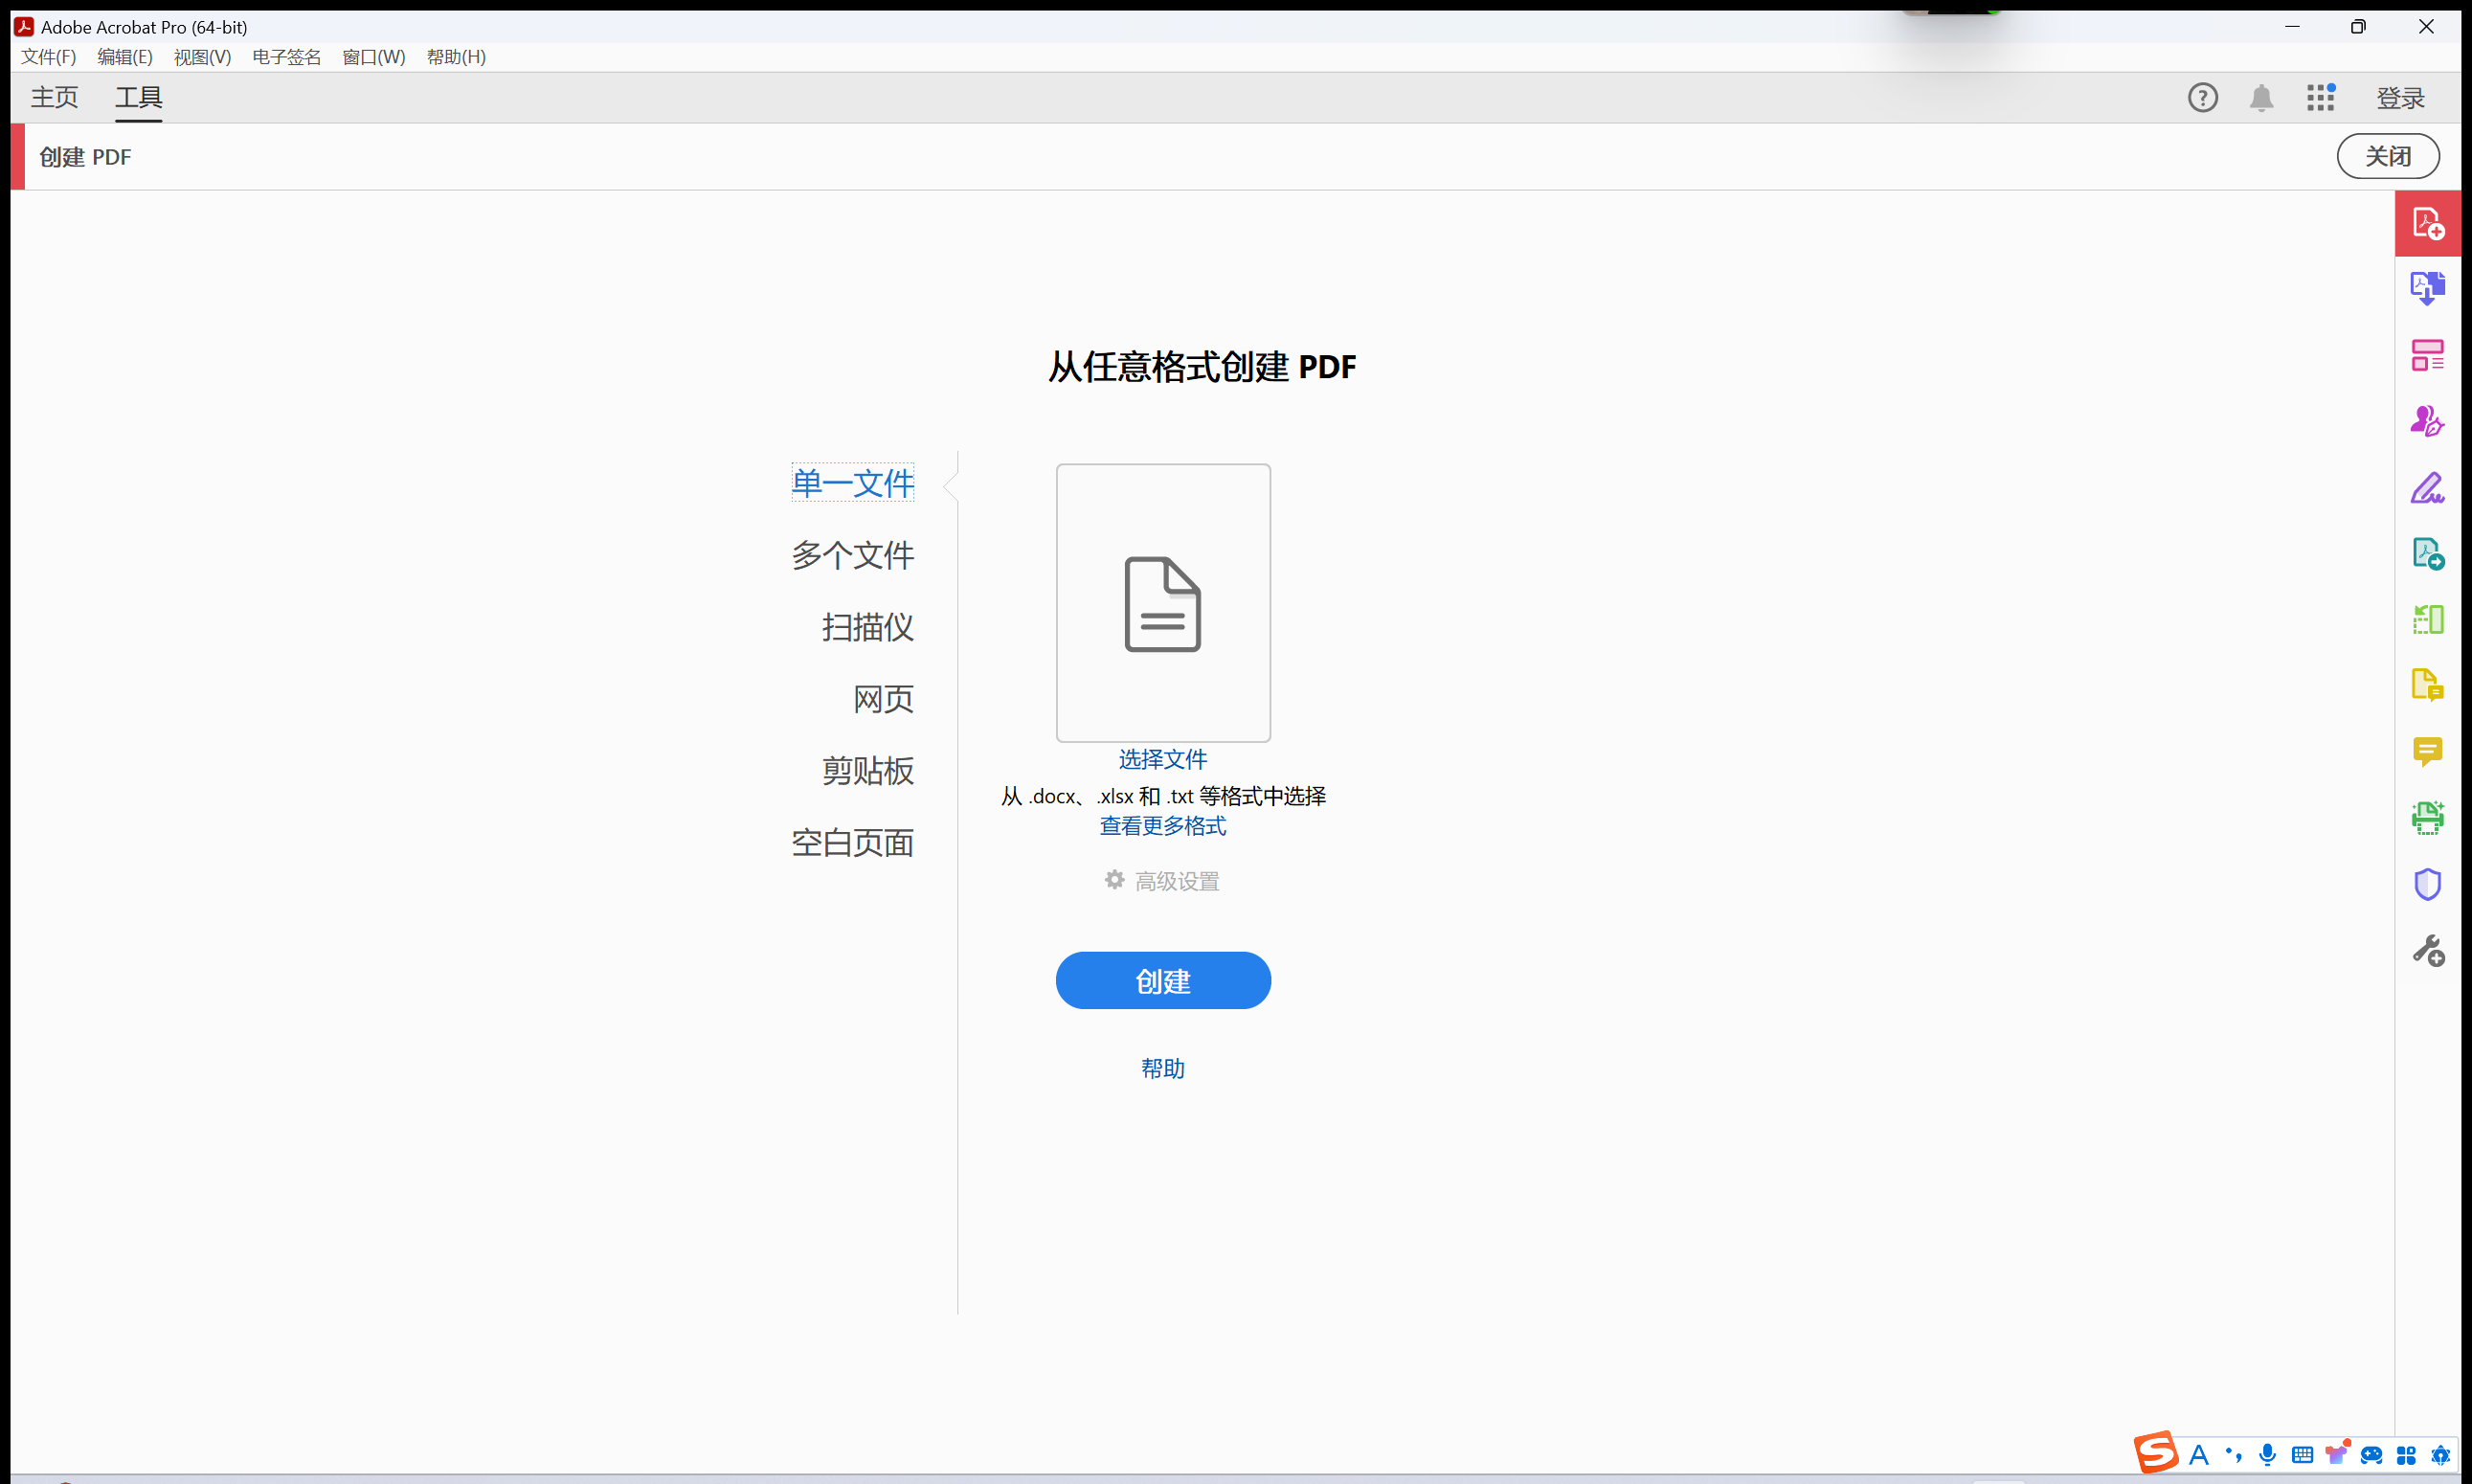
Task: Click the blue 创建 button
Action: (x=1162, y=980)
